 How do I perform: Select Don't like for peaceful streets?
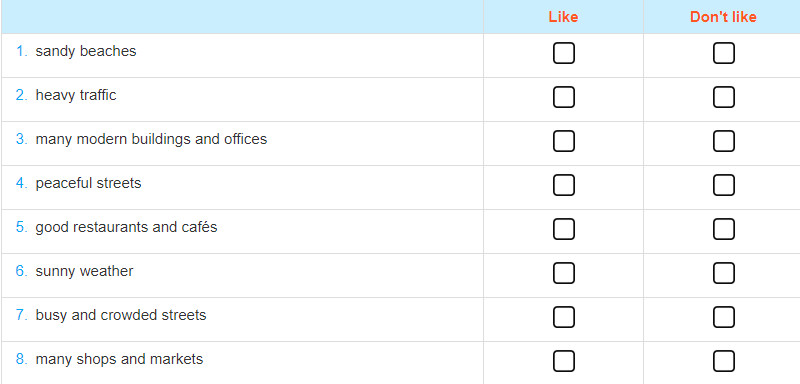pyautogui.click(x=723, y=185)
